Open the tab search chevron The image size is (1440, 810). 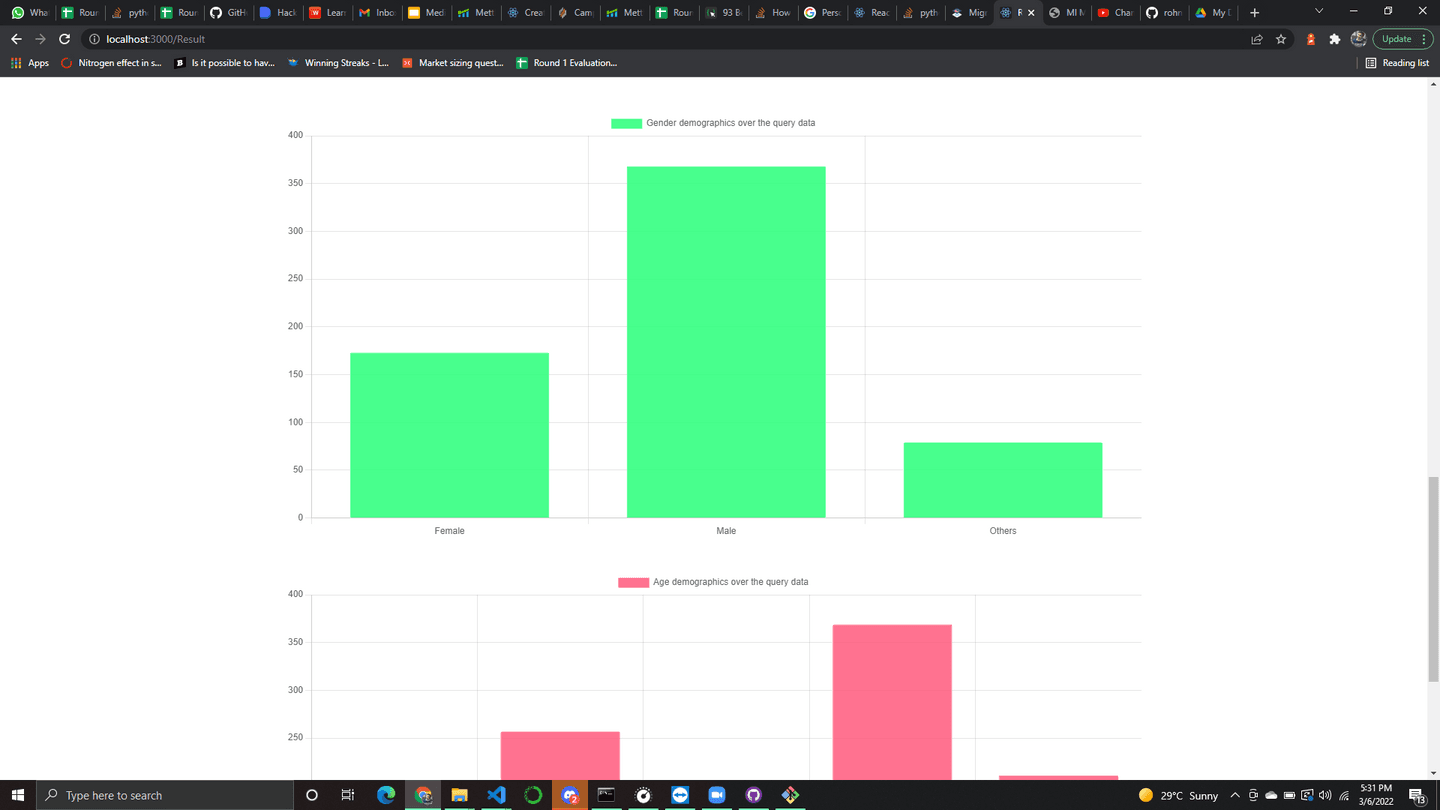[x=1319, y=11]
